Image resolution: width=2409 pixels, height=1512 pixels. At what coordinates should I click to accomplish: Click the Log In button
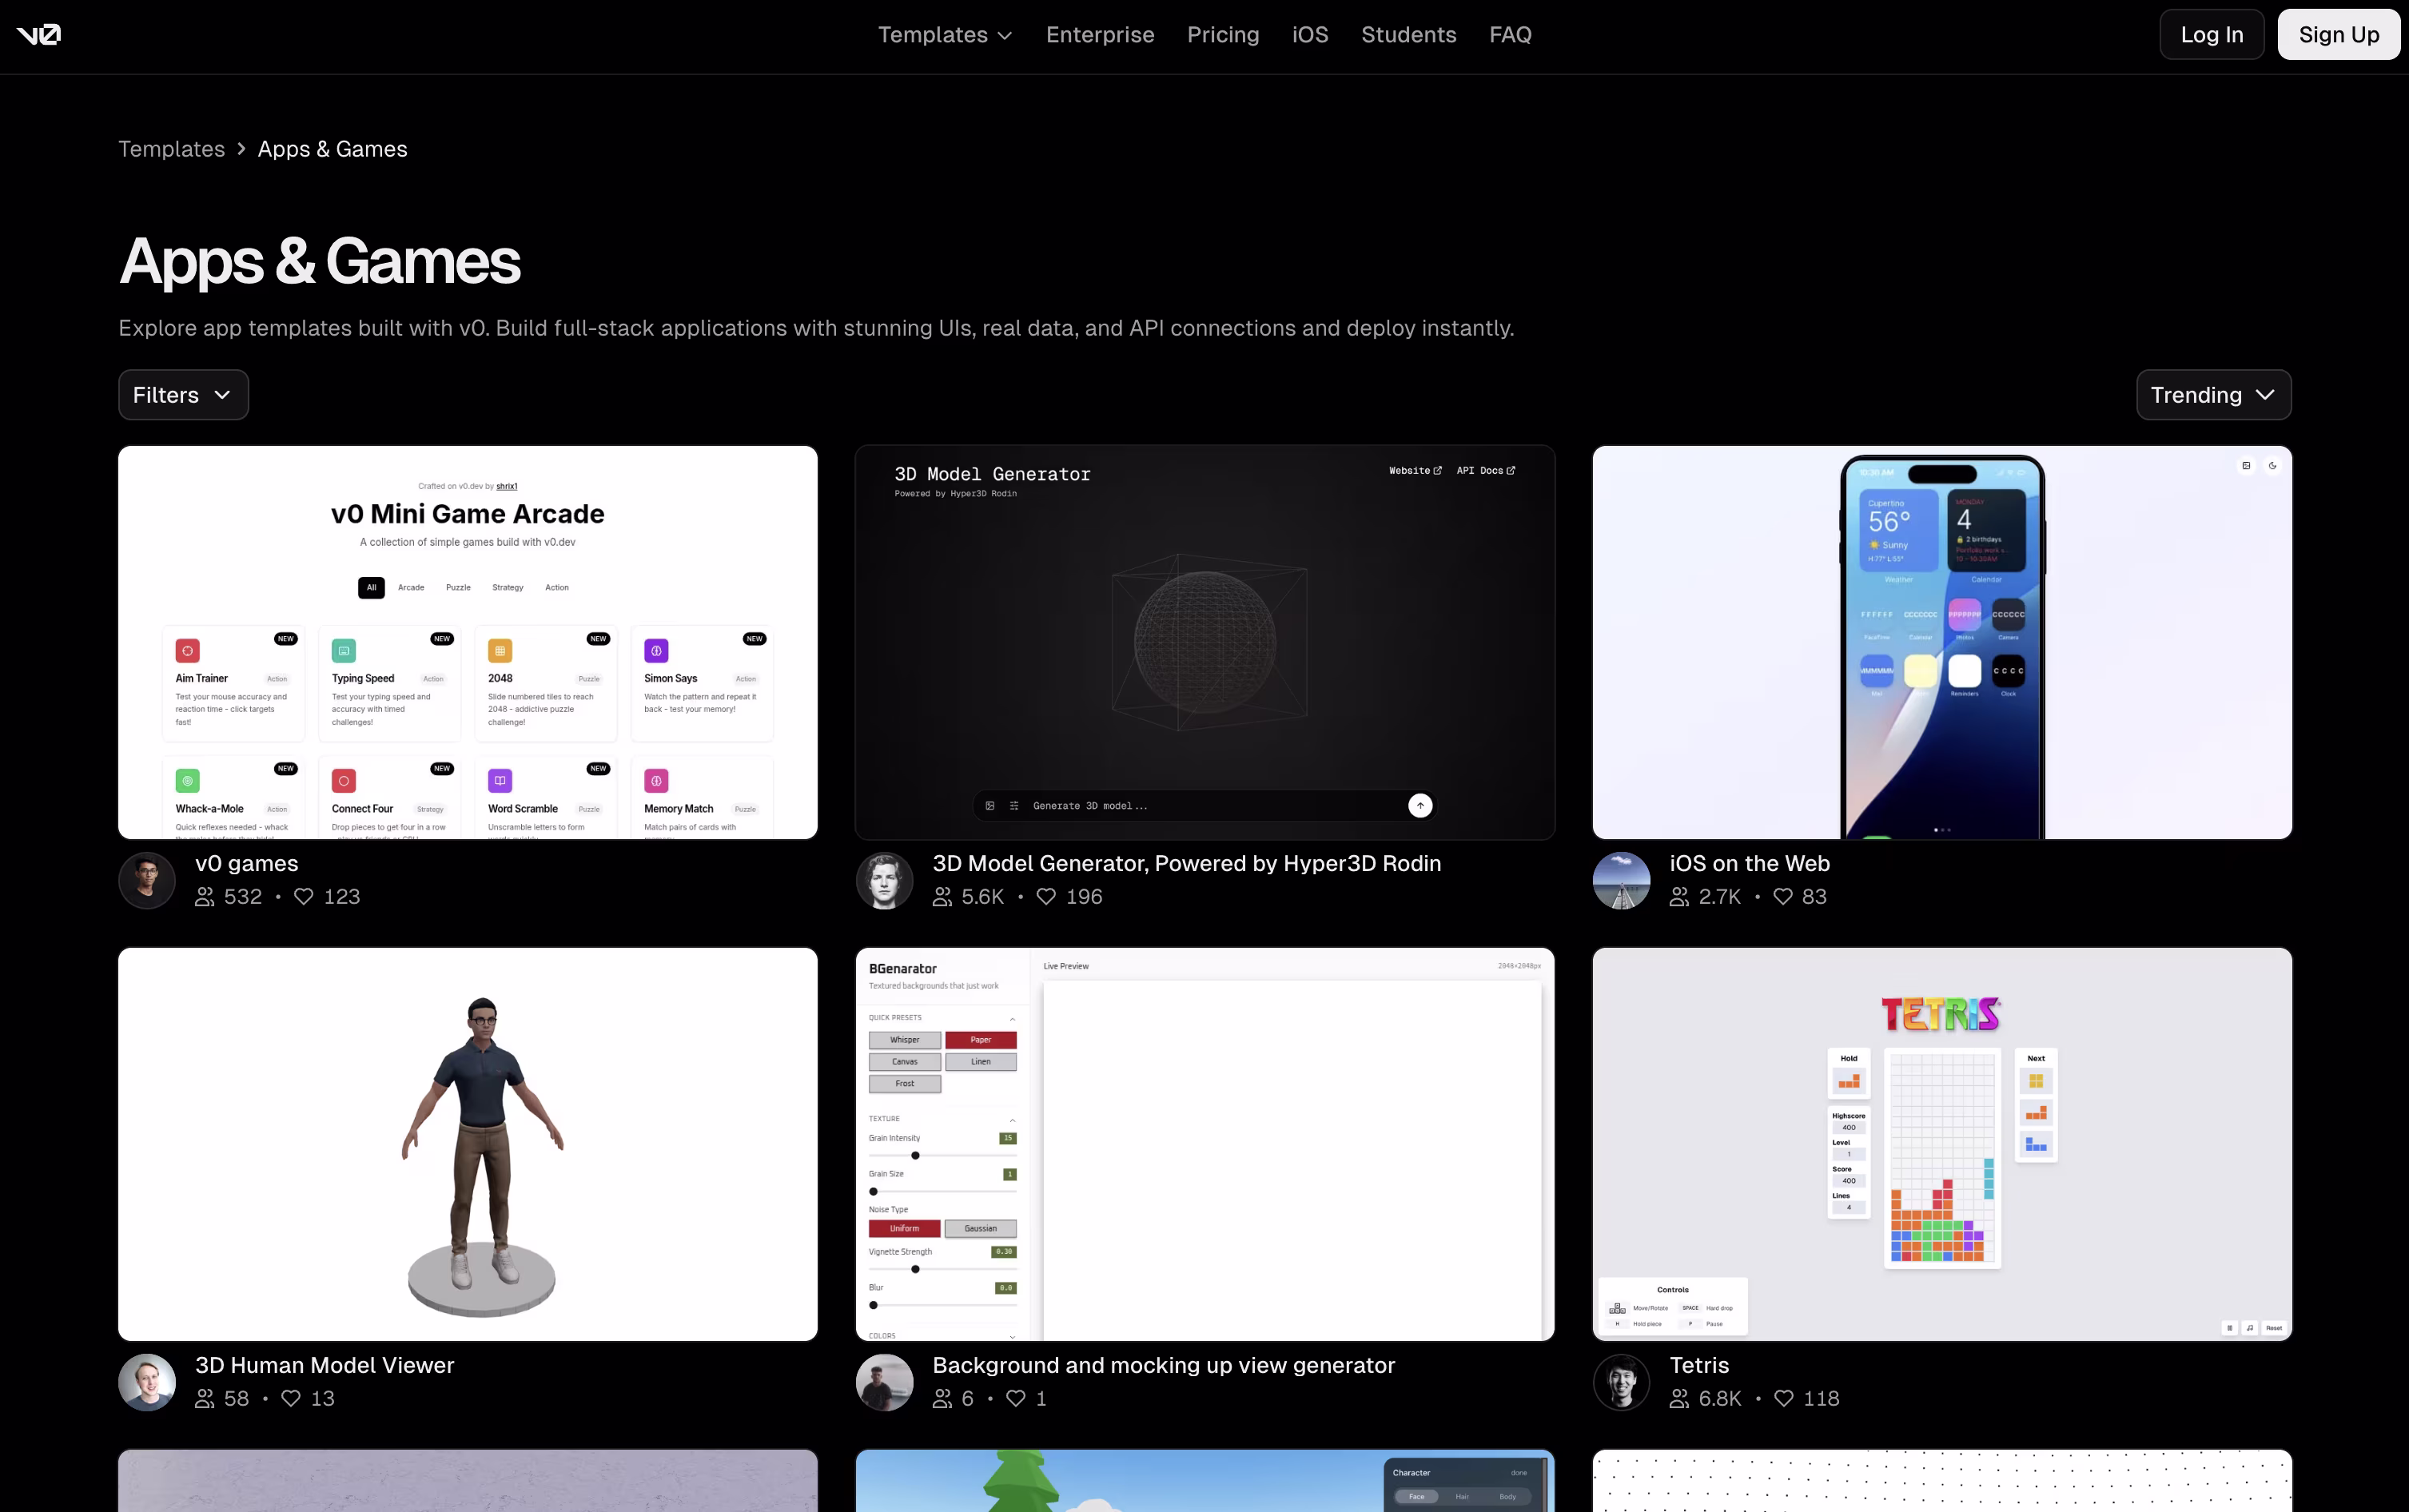(x=2211, y=35)
